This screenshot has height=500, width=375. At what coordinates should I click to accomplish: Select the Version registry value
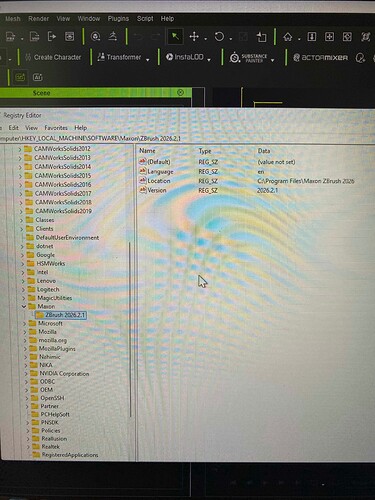click(x=157, y=190)
